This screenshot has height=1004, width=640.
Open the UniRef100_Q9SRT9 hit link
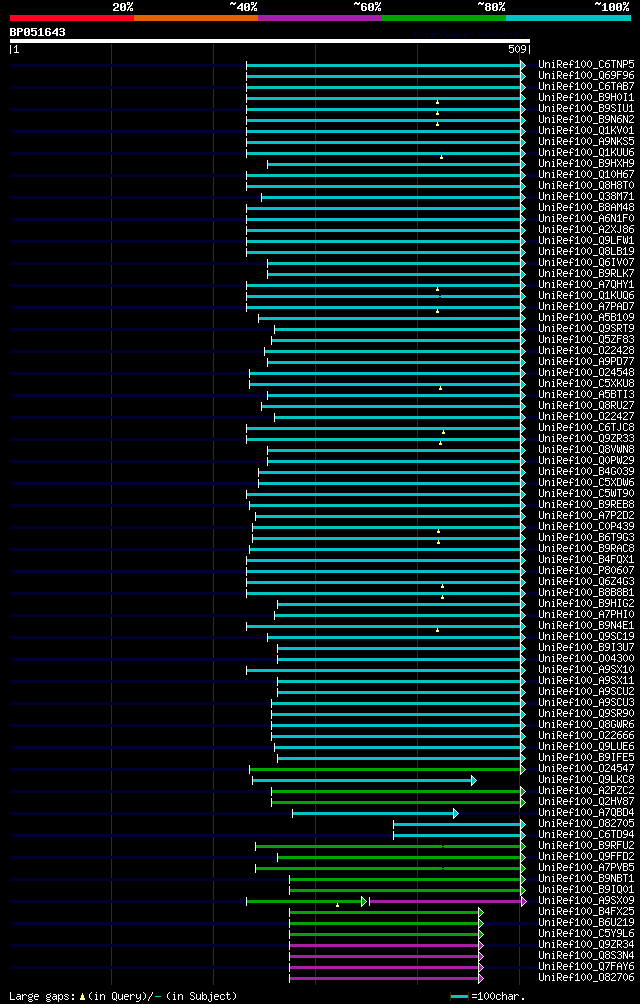tap(586, 329)
